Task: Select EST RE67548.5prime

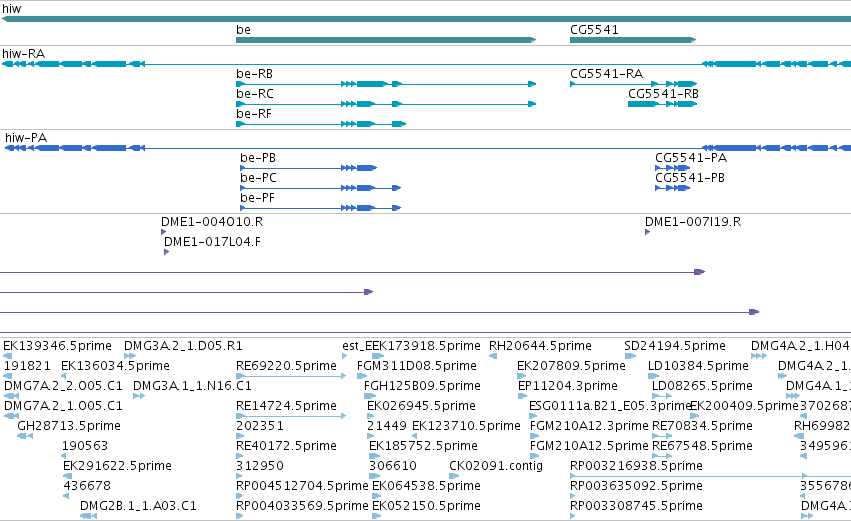Action: click(x=702, y=447)
